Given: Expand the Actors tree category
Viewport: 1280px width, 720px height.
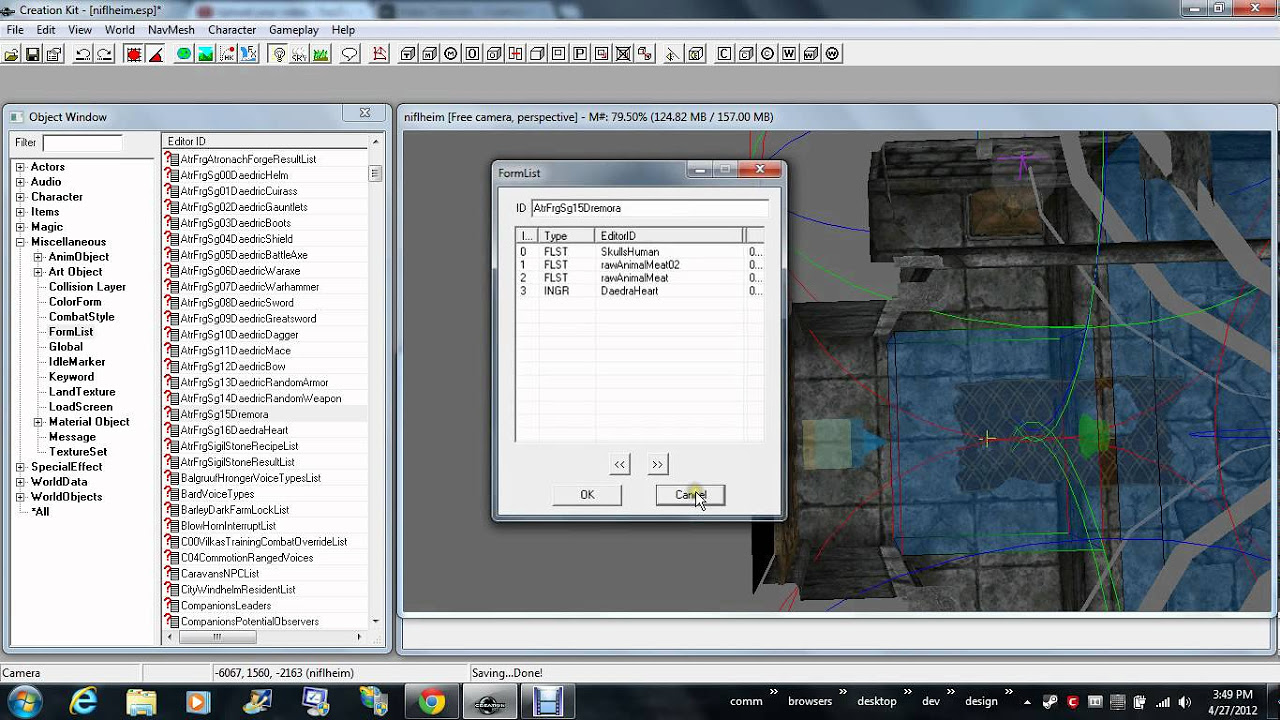Looking at the screenshot, I should [20, 167].
